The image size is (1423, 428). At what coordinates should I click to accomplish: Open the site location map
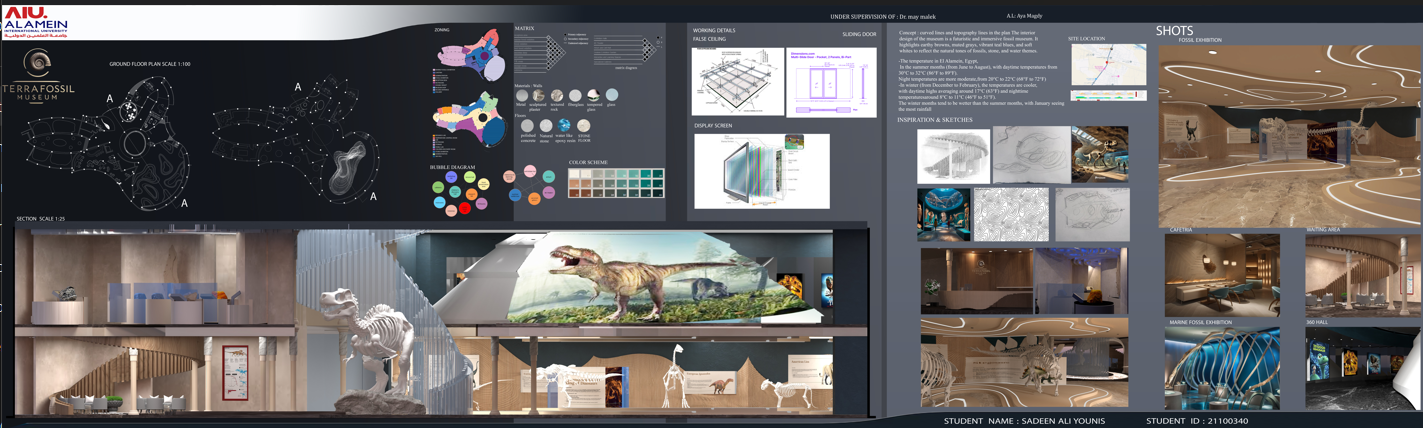coord(1108,64)
